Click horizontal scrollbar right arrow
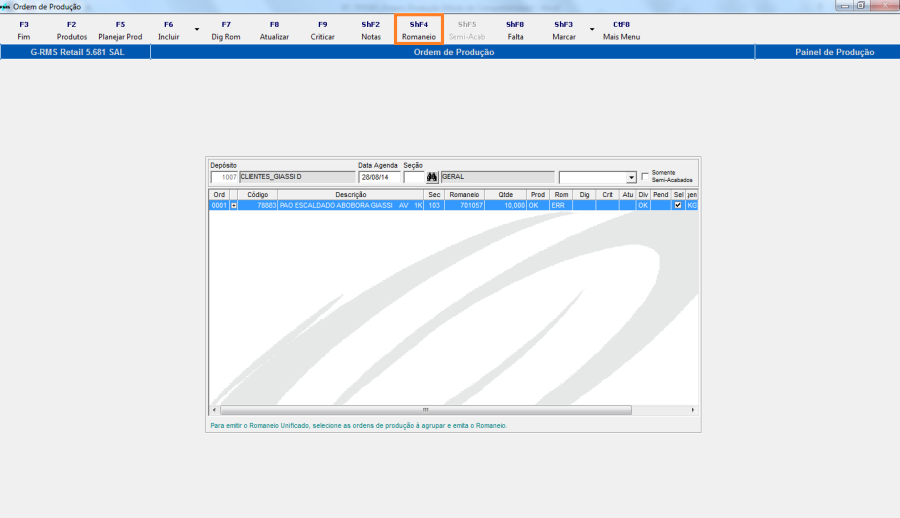 coord(693,410)
